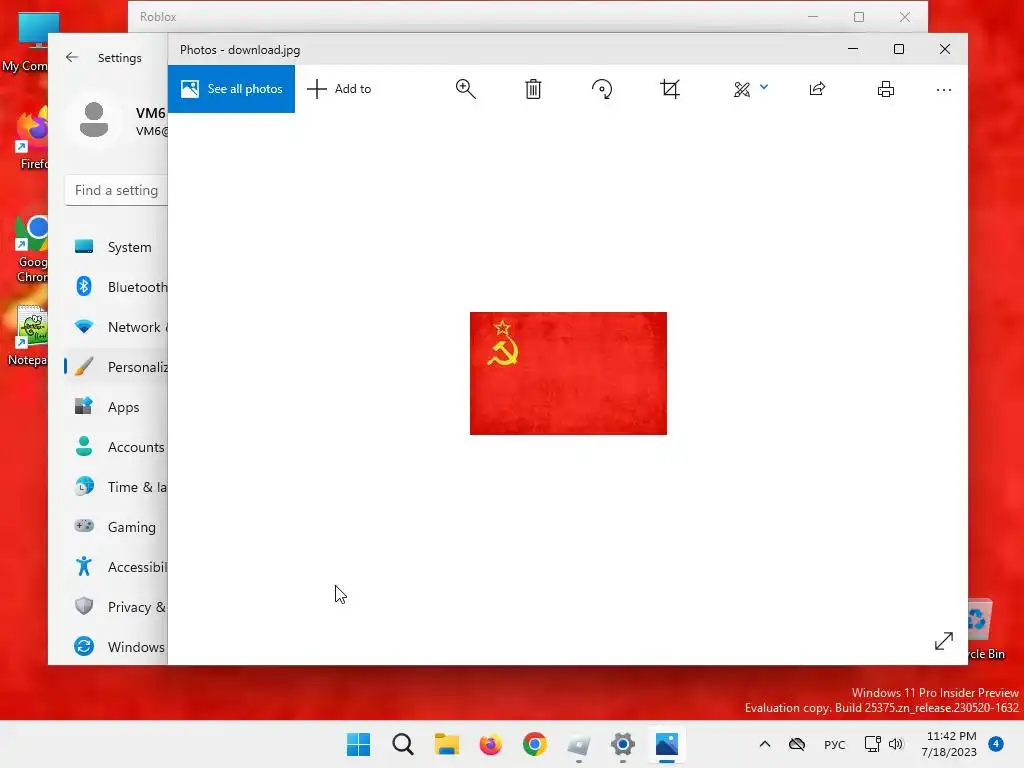
Task: Click the Privacy shield icon in Settings
Action: point(84,606)
